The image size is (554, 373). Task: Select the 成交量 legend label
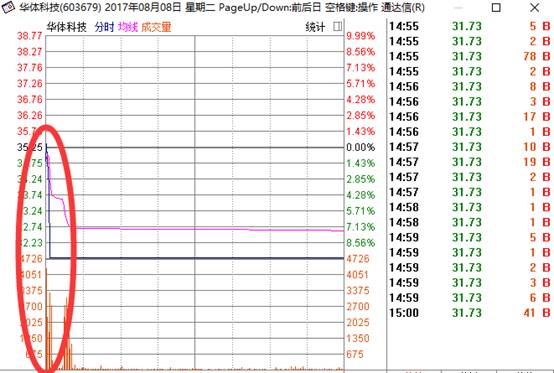click(x=156, y=27)
